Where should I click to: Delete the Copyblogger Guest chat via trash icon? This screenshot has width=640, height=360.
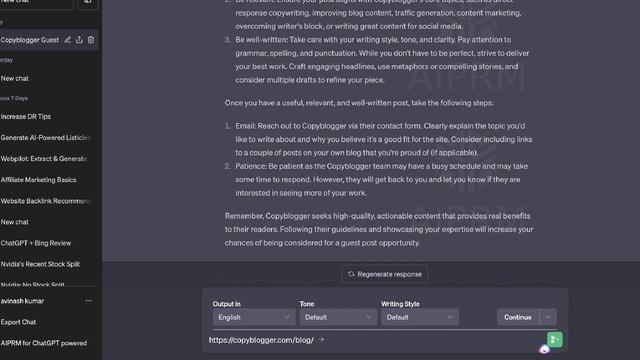tap(91, 40)
